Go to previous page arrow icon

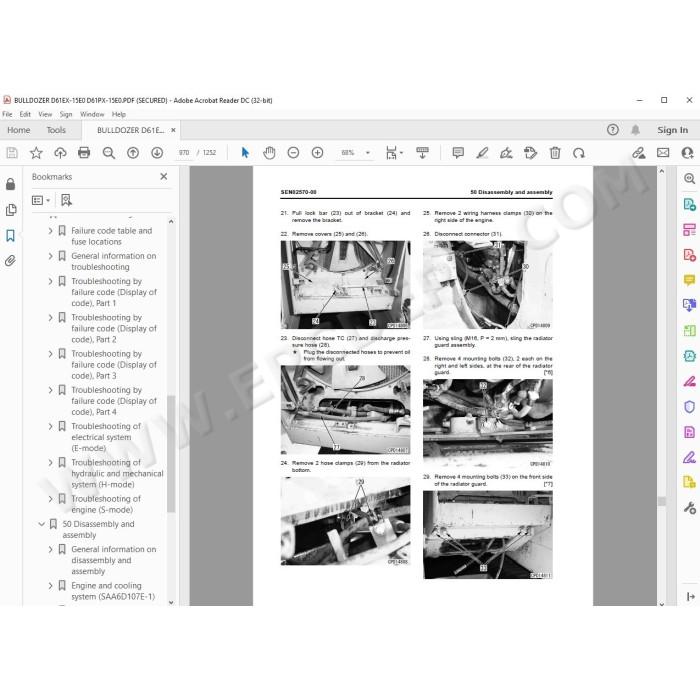point(133,153)
